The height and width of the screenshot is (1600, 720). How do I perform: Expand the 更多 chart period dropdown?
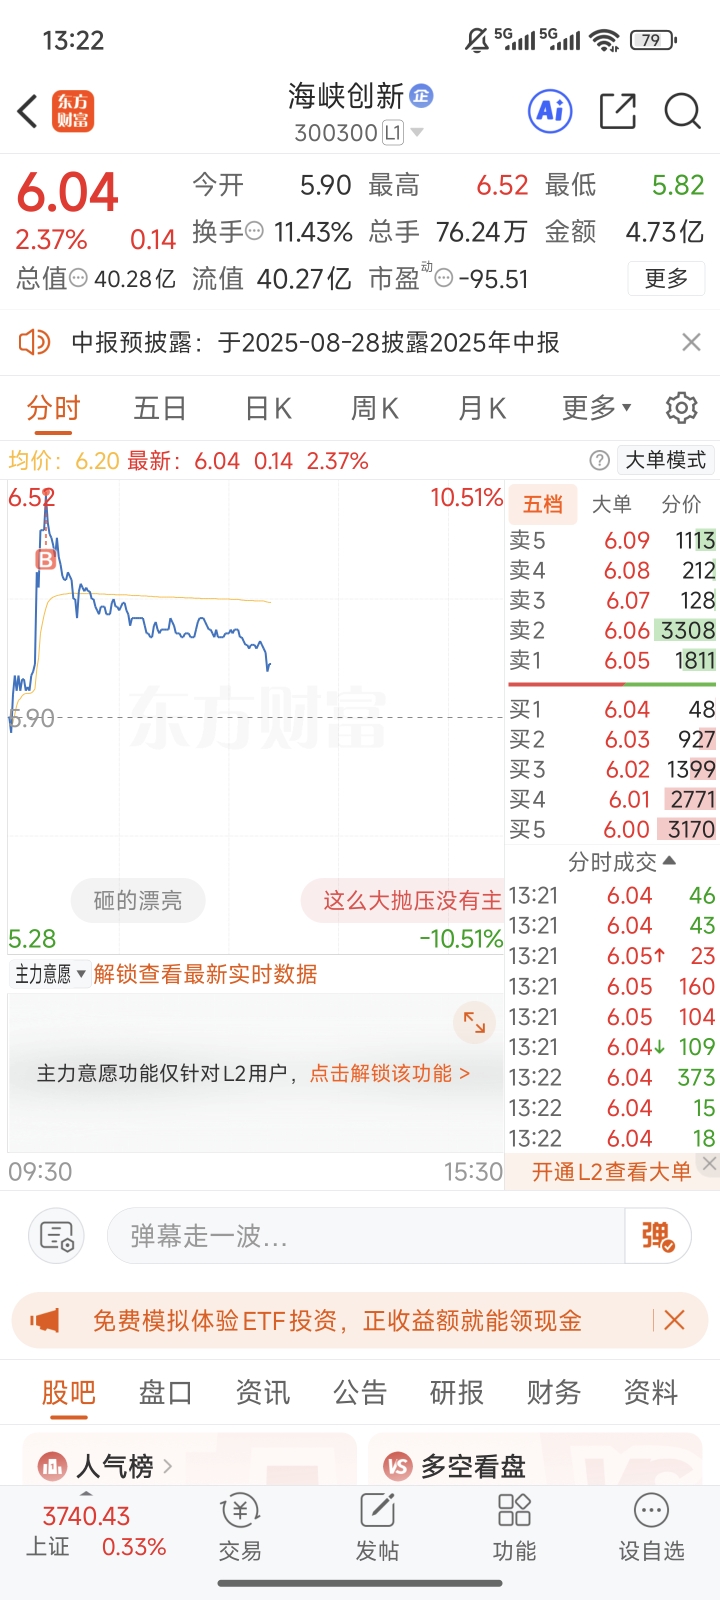point(597,408)
